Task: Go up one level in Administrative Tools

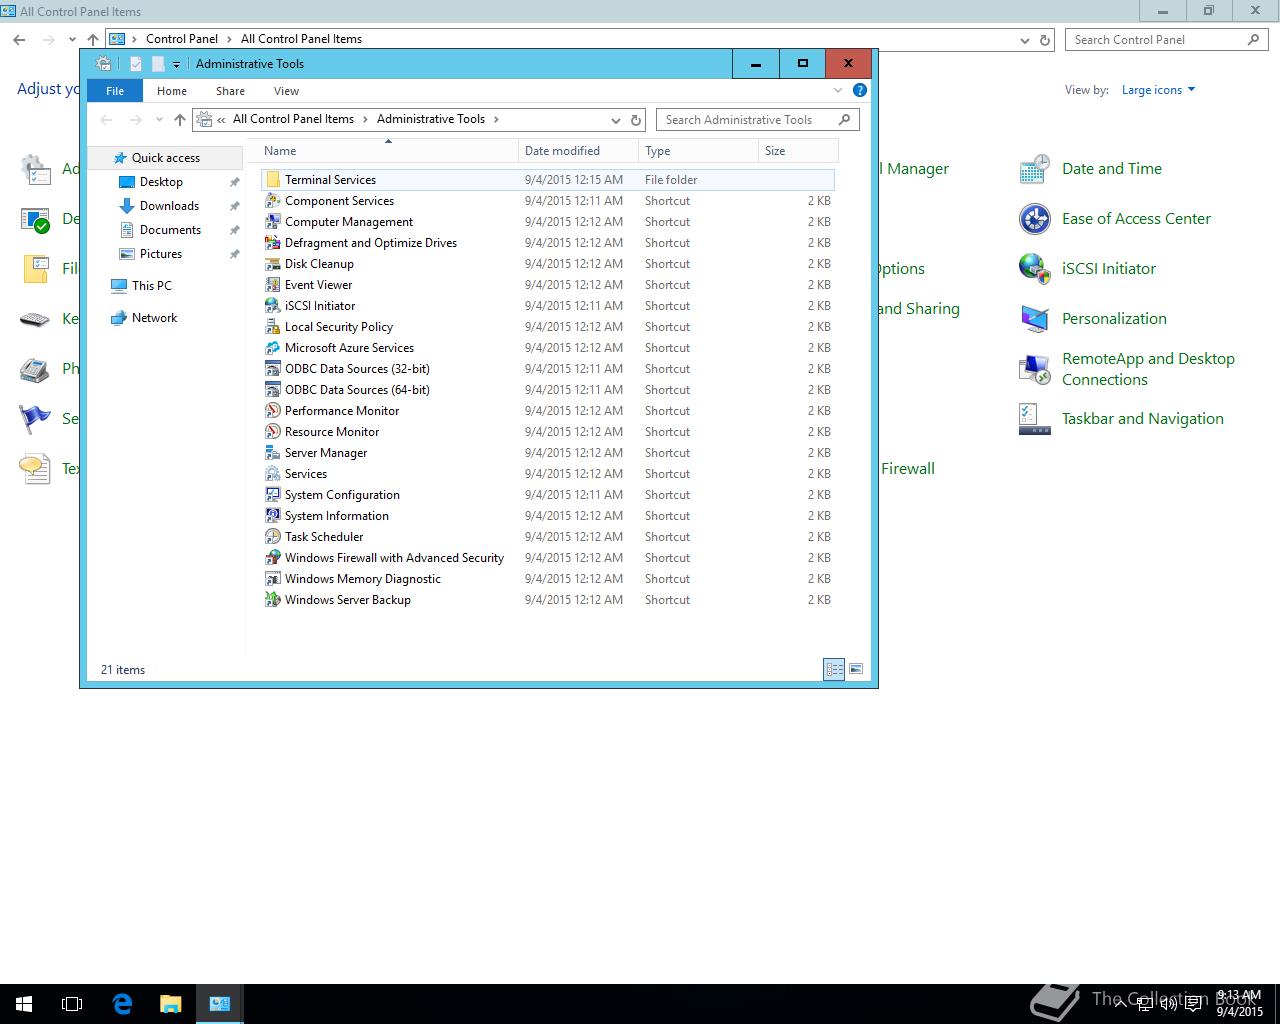Action: pyautogui.click(x=180, y=120)
